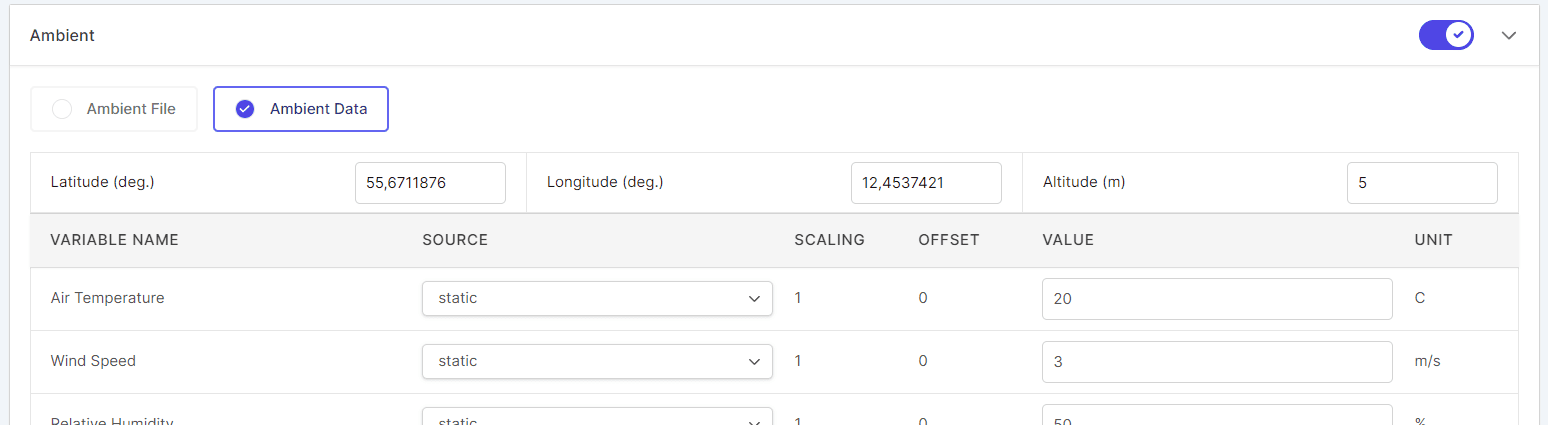Click the Altitude input field
The image size is (1548, 425).
coord(1422,183)
